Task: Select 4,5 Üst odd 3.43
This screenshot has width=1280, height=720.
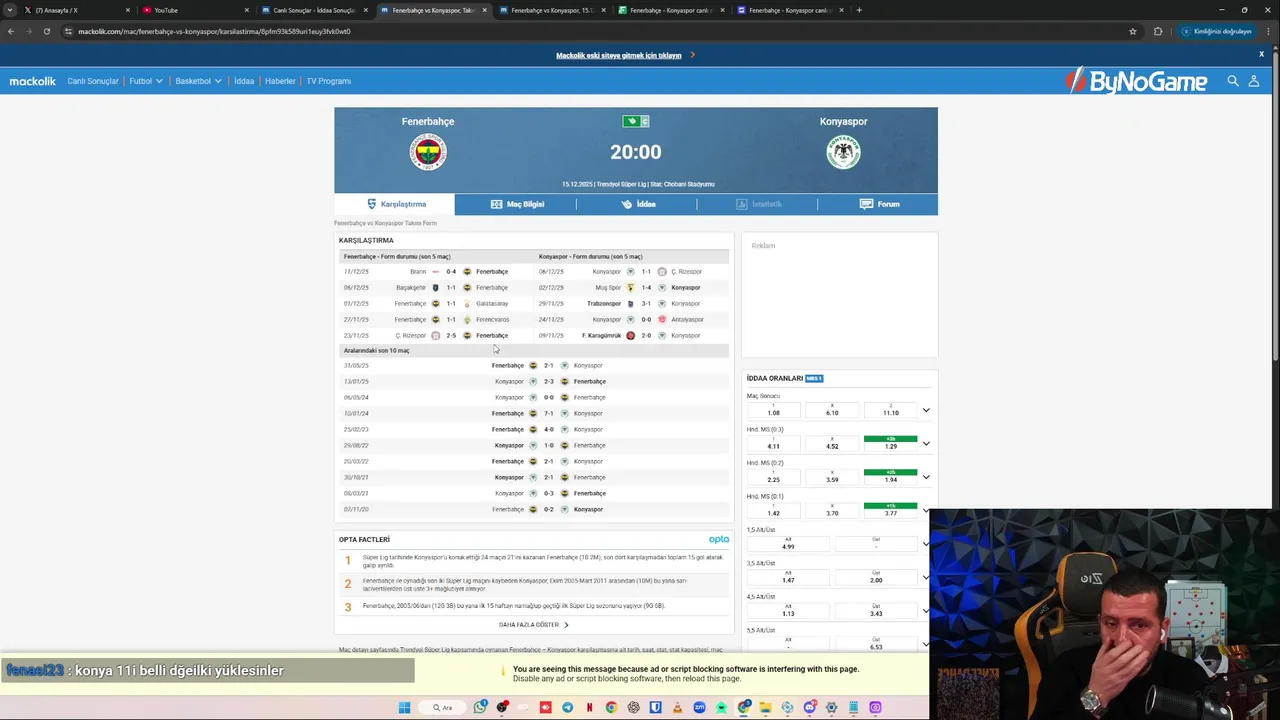Action: pyautogui.click(x=876, y=610)
